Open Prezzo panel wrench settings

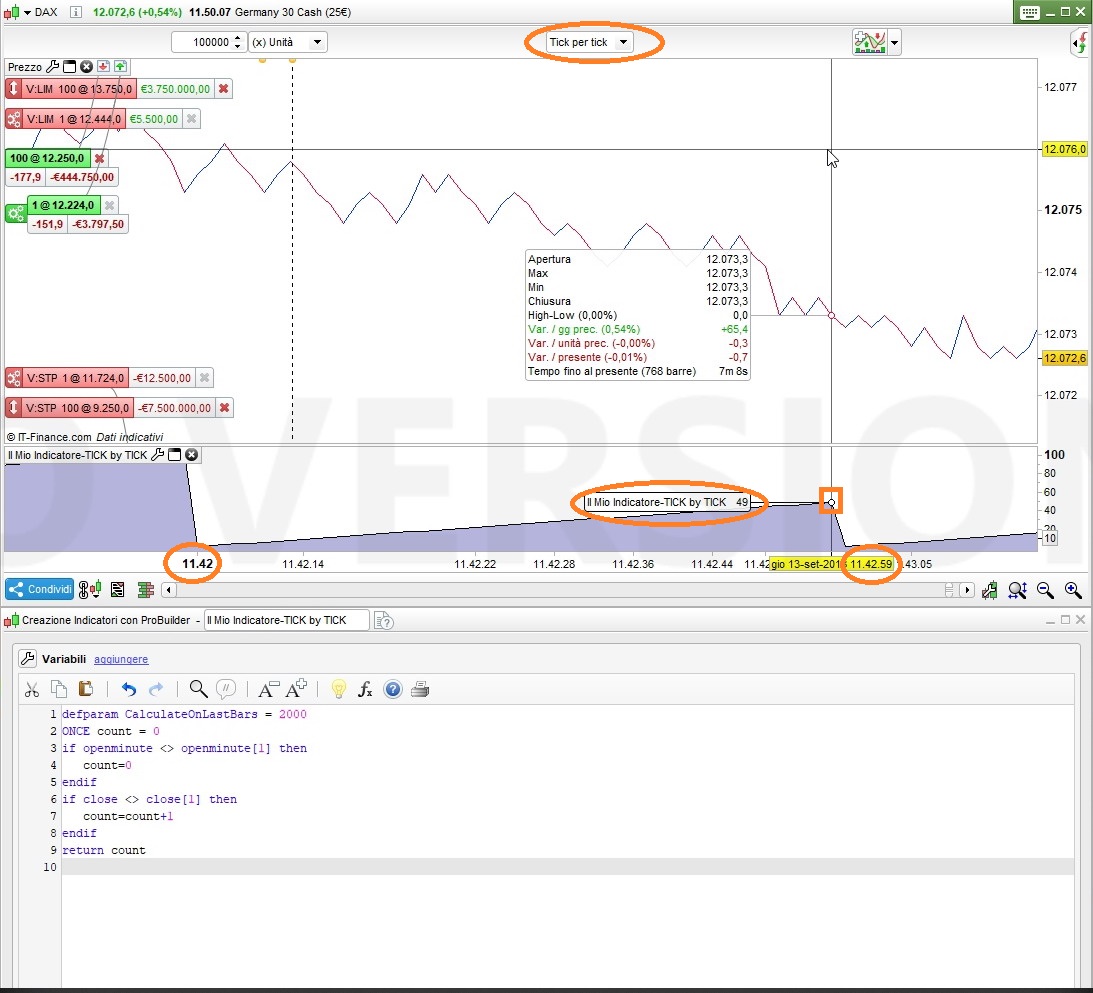tap(52, 66)
